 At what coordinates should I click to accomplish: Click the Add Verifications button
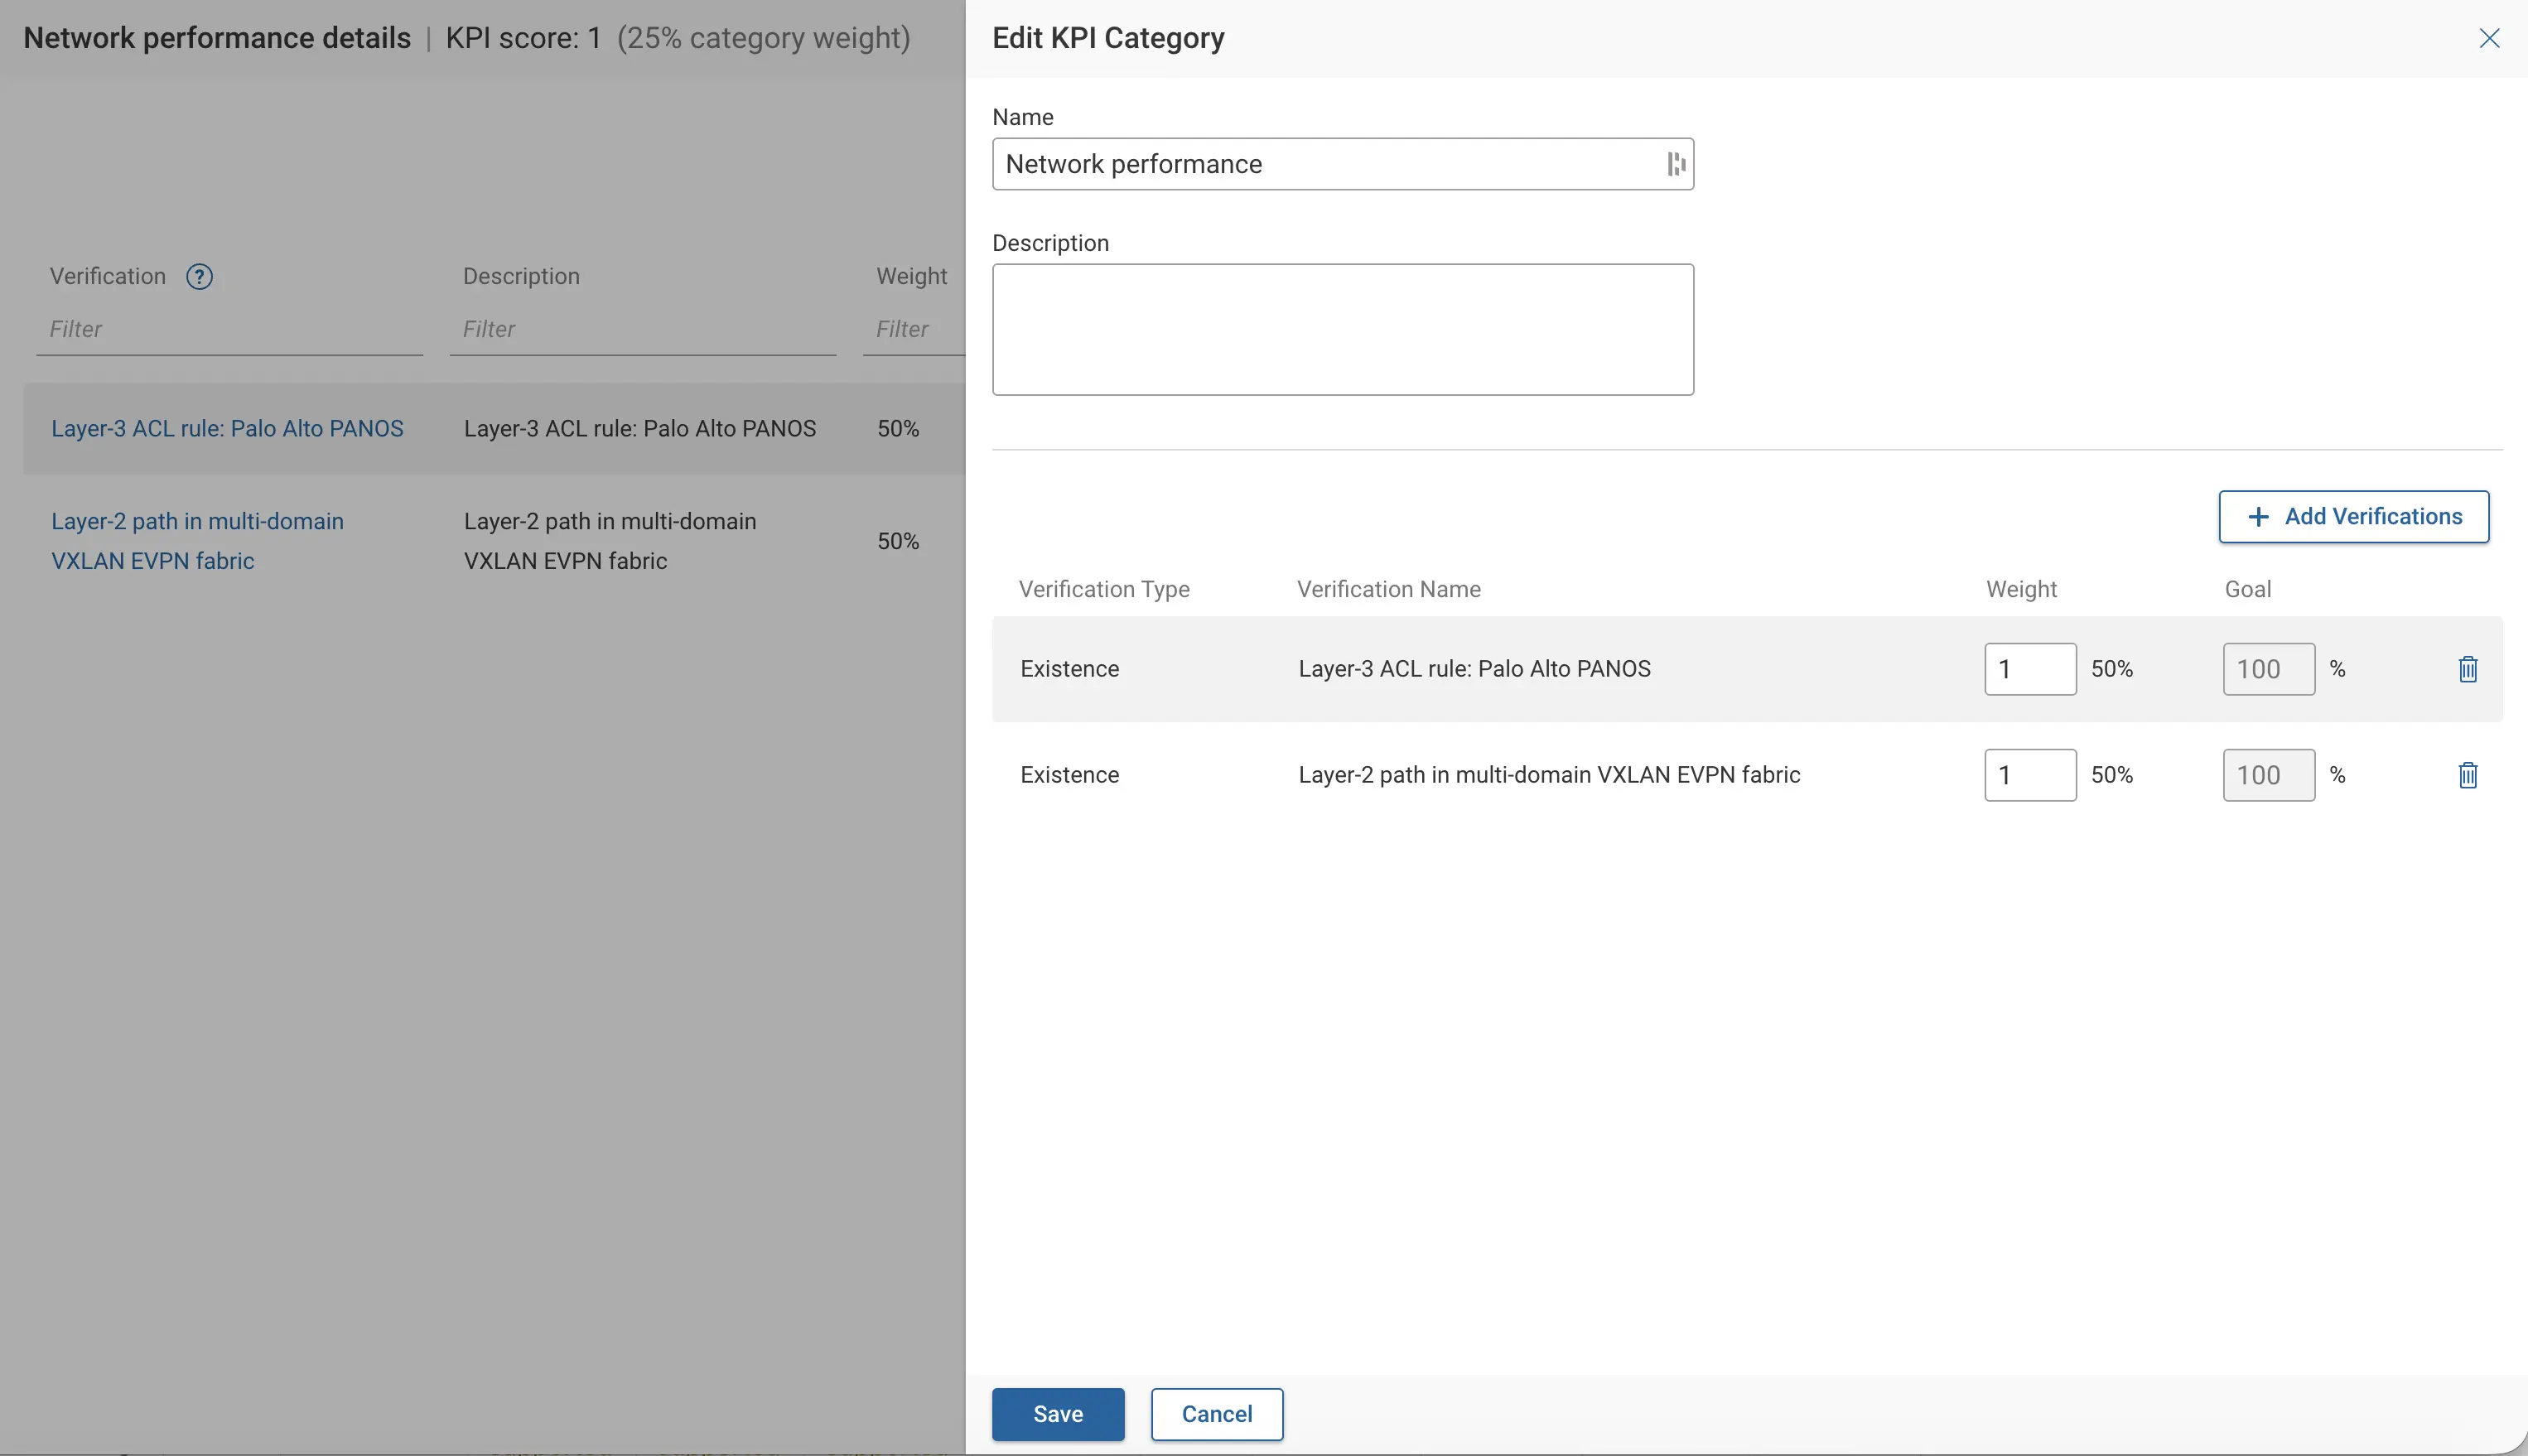(x=2353, y=517)
